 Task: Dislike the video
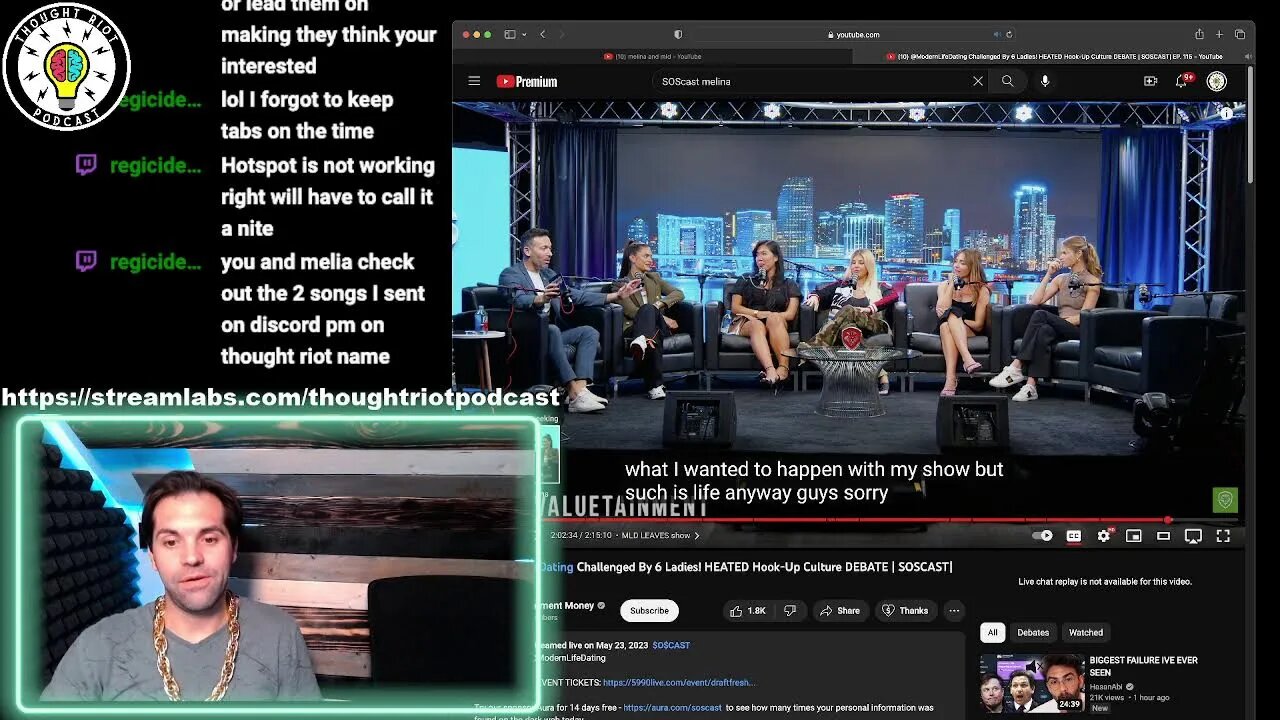click(790, 610)
